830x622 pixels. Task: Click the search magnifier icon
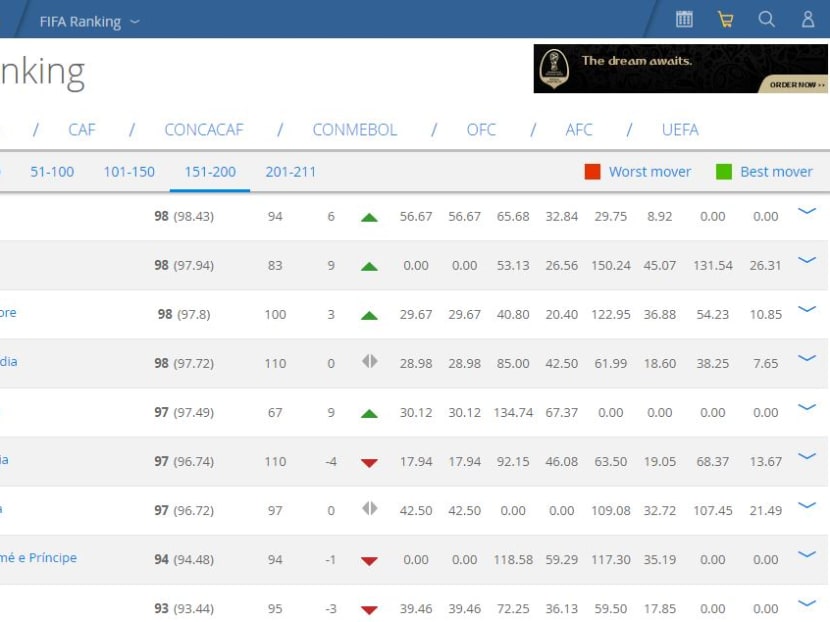tap(766, 19)
